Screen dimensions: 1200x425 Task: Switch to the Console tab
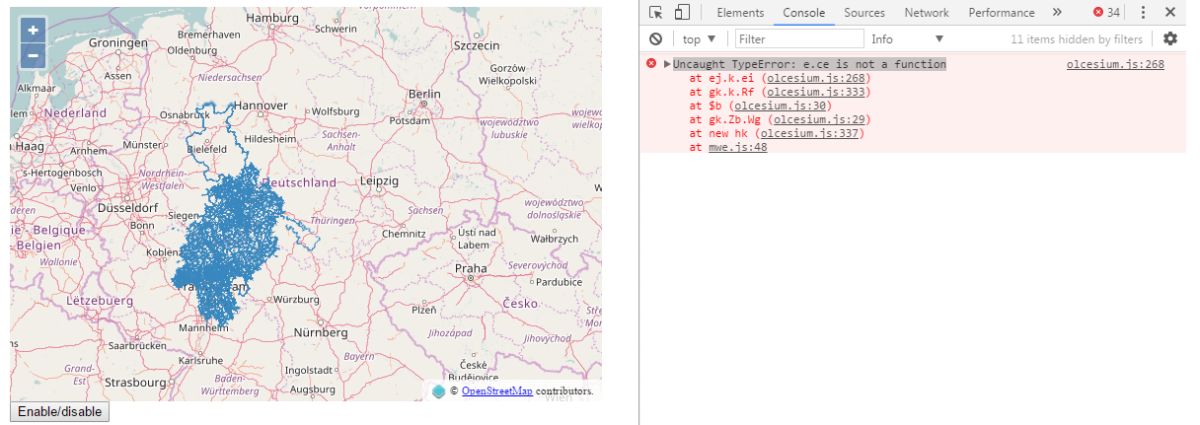click(x=804, y=13)
